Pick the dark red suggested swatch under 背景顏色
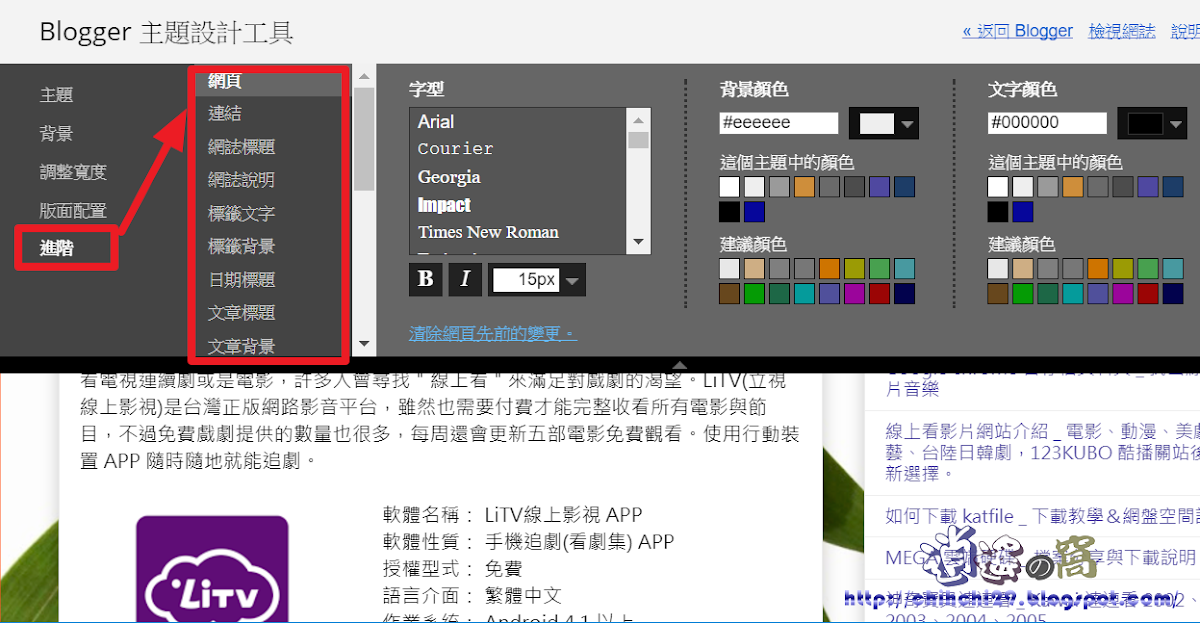The width and height of the screenshot is (1200, 623). 879,293
